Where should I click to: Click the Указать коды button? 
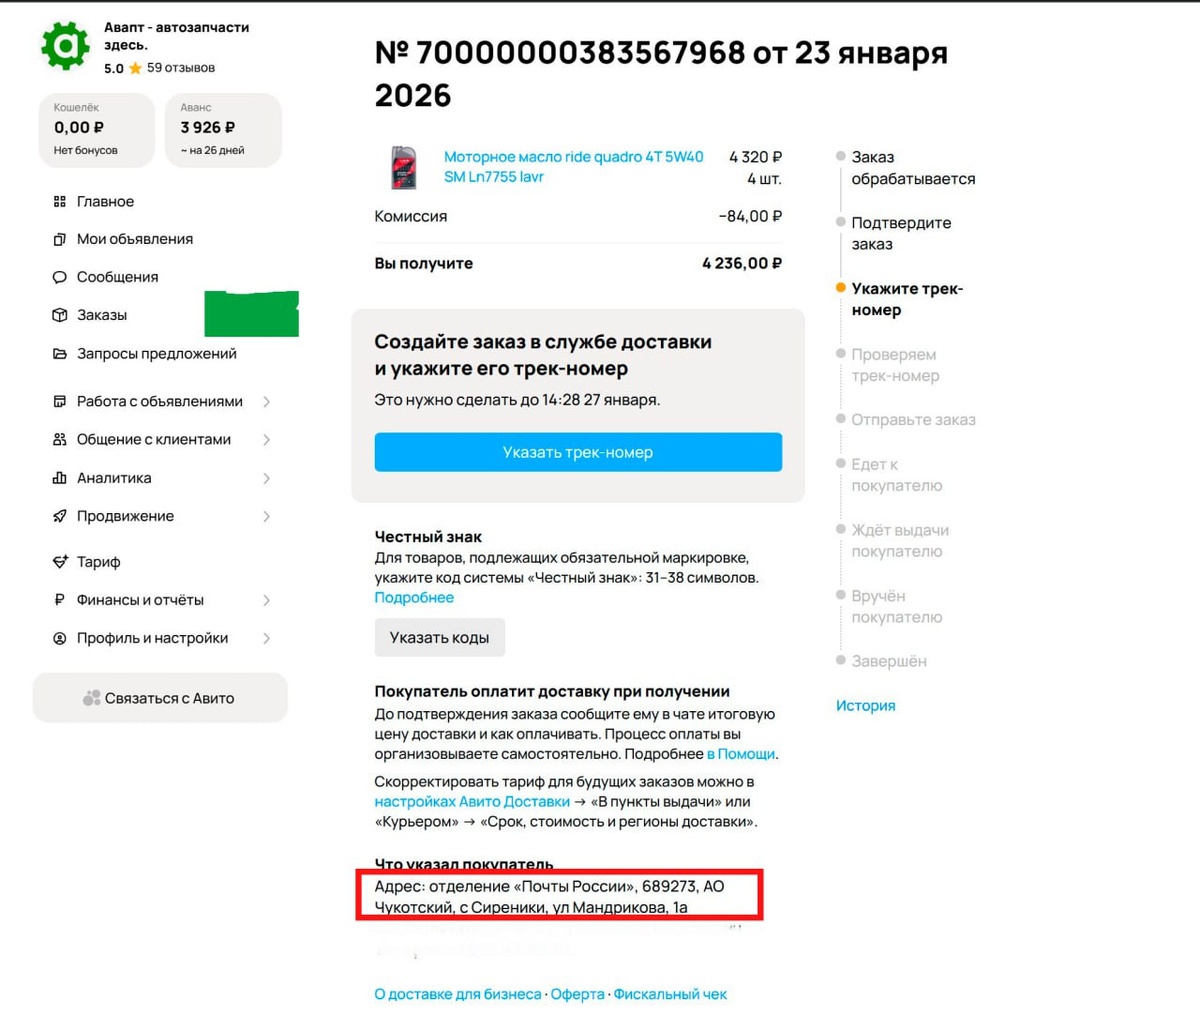[x=439, y=637]
